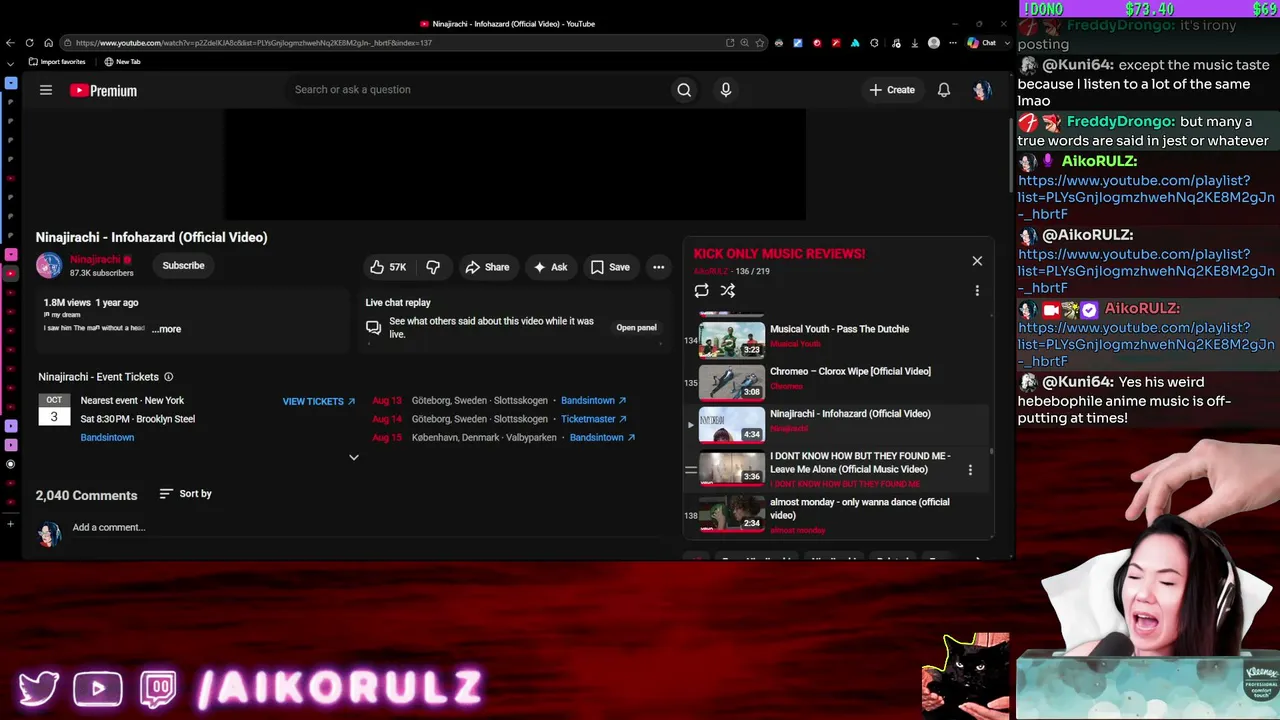The width and height of the screenshot is (1280, 720).
Task: Open the Ninajirachi channel name link
Action: click(x=95, y=259)
